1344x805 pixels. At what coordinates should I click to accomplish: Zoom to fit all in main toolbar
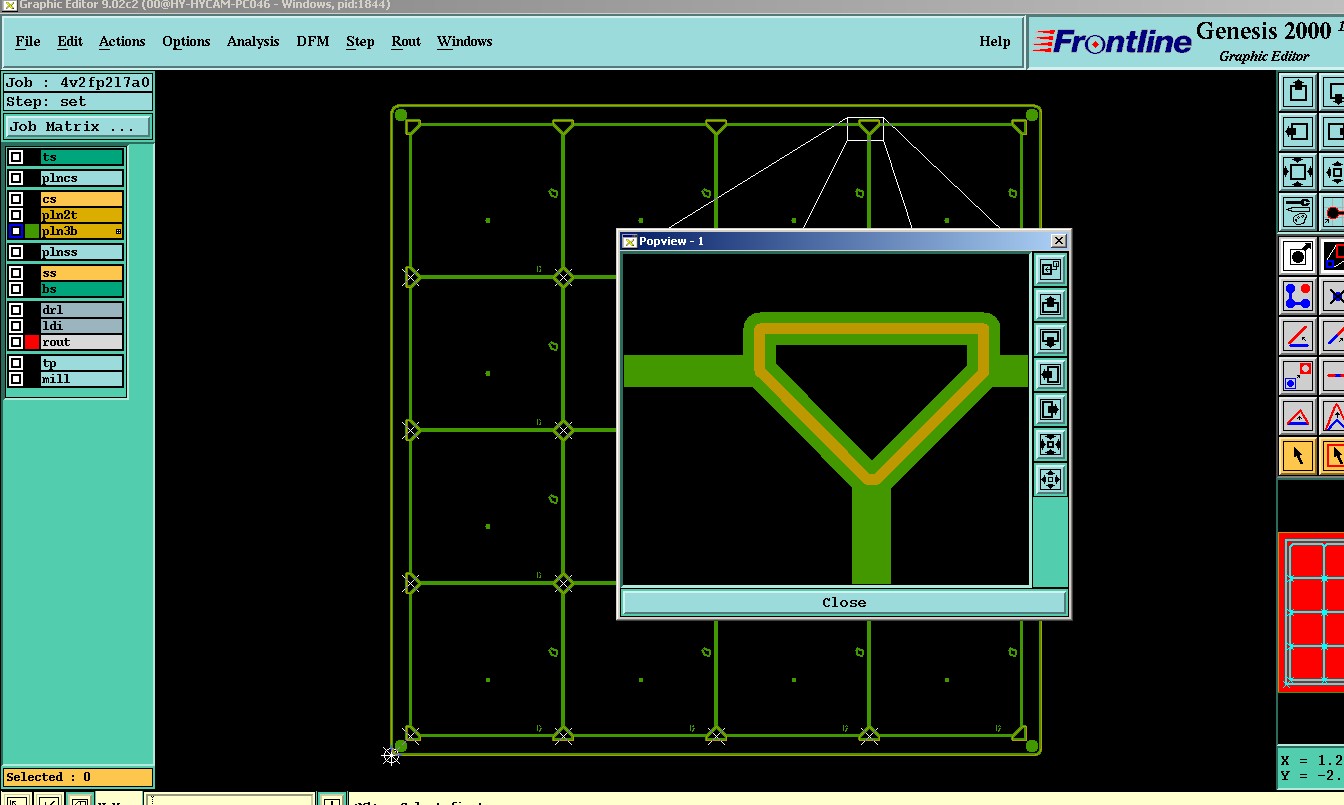pos(1298,172)
